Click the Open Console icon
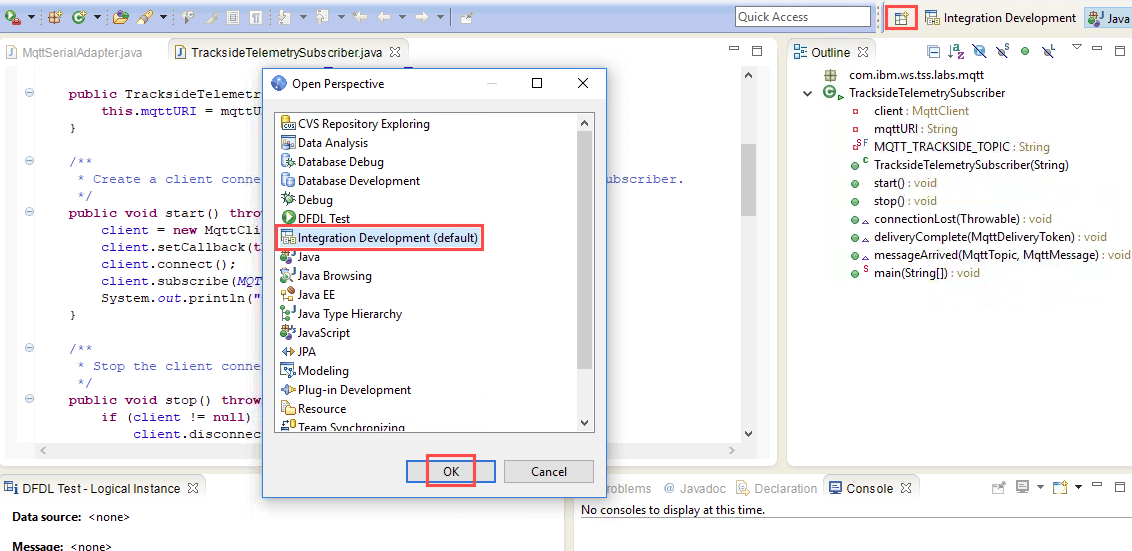Screen dimensions: 1132x551 (1060, 487)
